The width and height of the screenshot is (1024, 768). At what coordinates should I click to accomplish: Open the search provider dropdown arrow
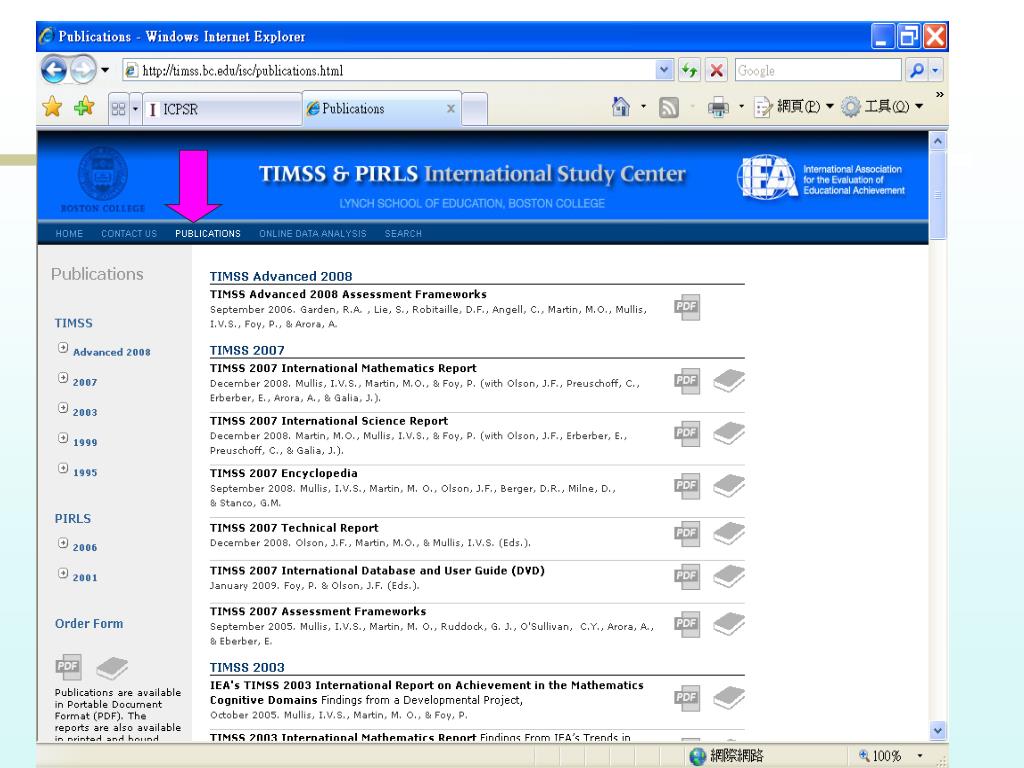tap(935, 70)
